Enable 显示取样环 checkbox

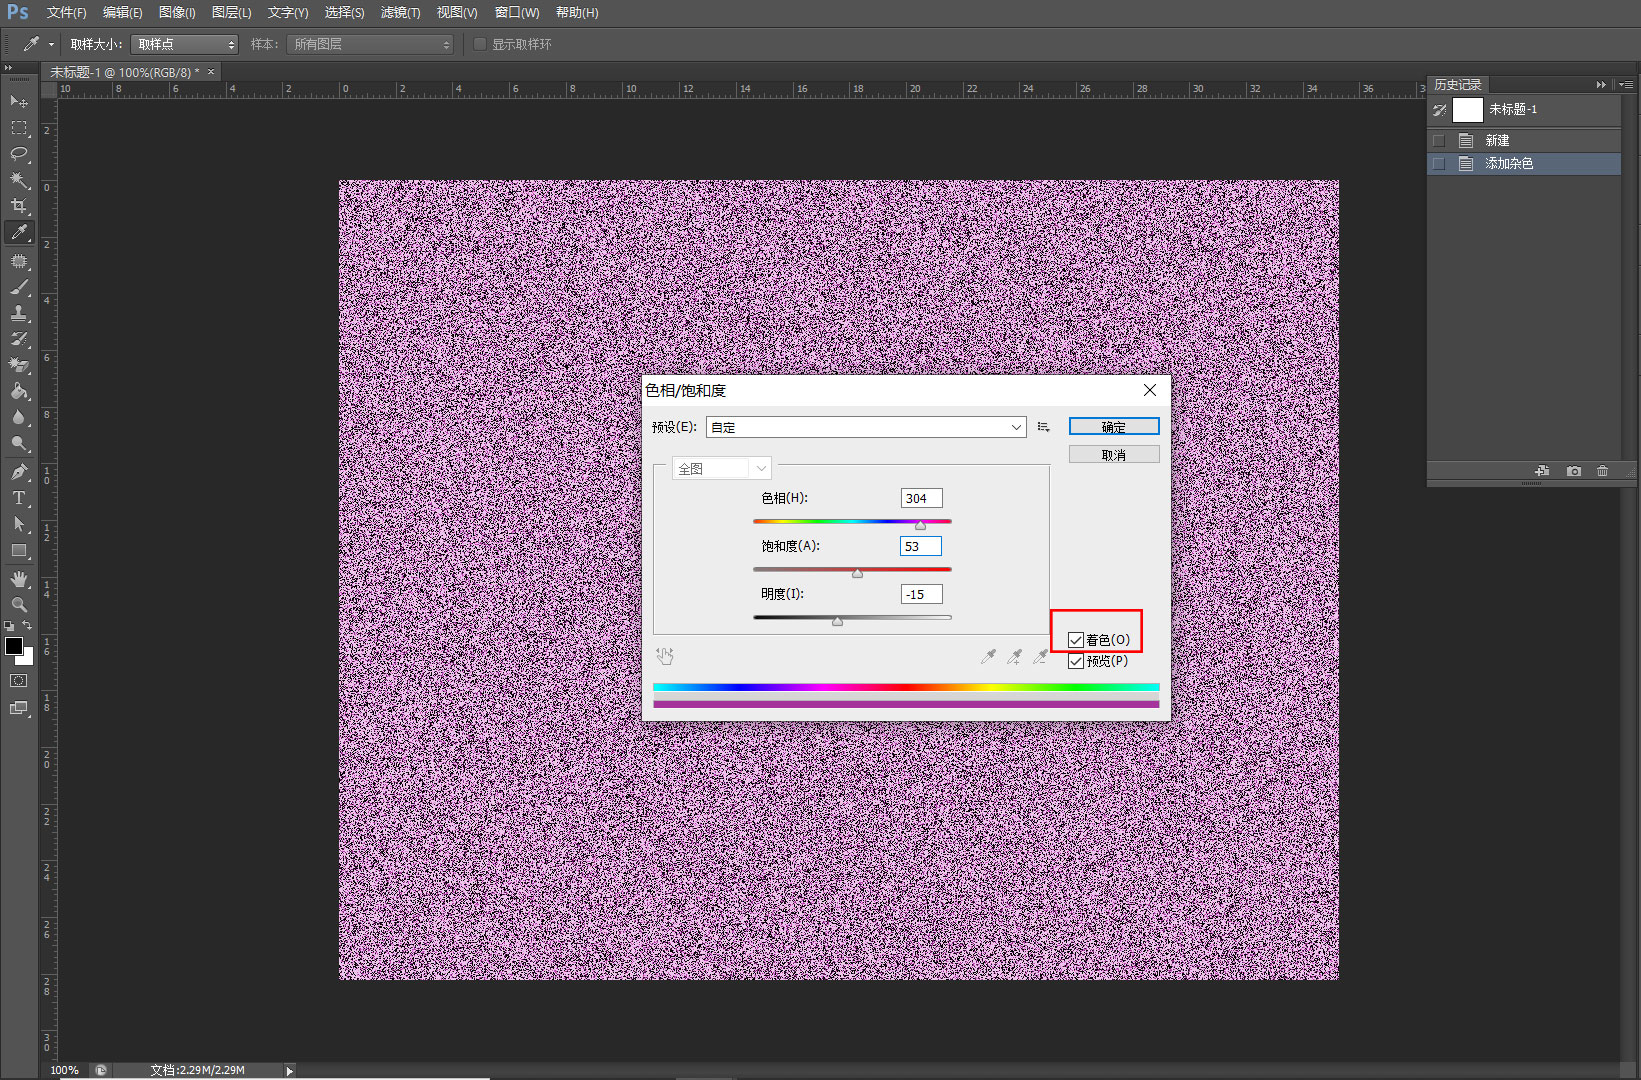point(480,44)
